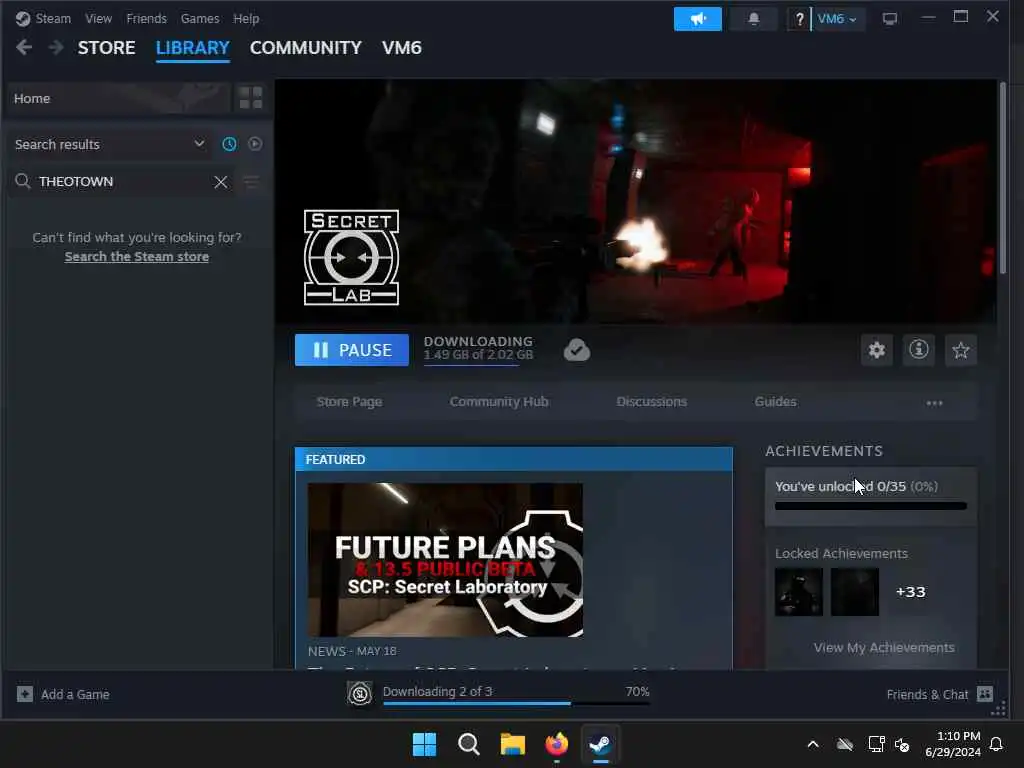Follow the Search the Steam store link

(x=136, y=257)
